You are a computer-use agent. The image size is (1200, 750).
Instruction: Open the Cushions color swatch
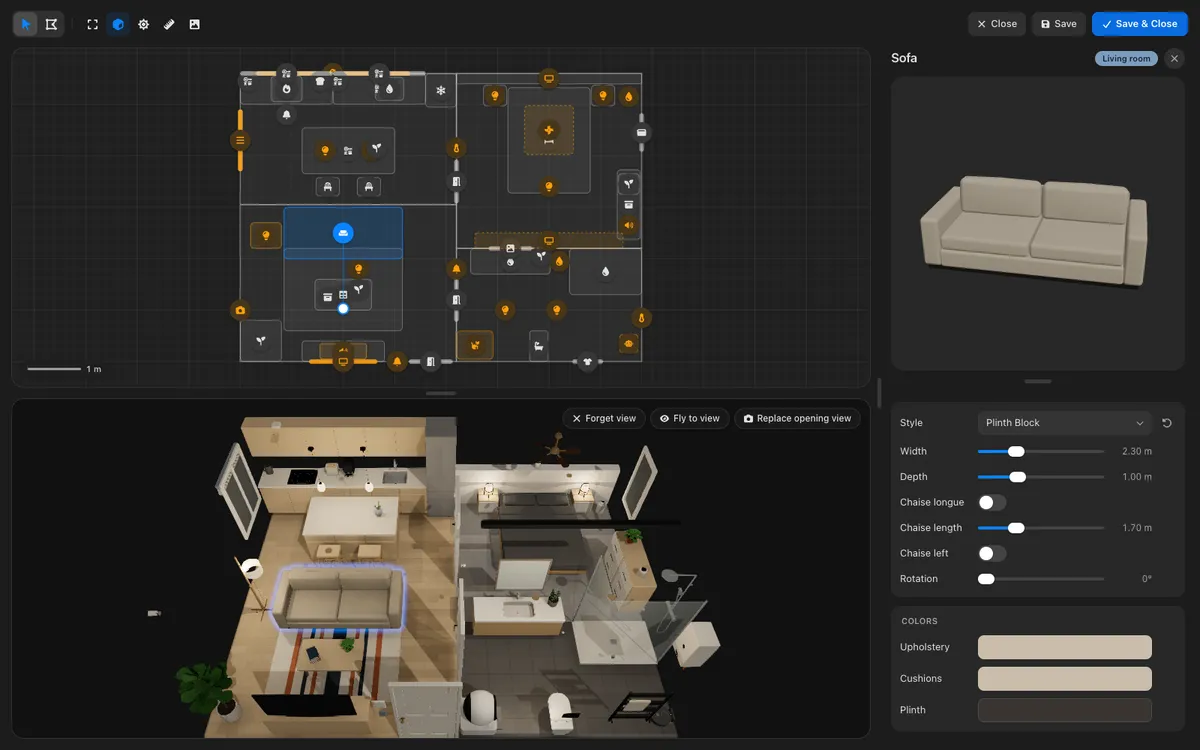[x=1065, y=678]
